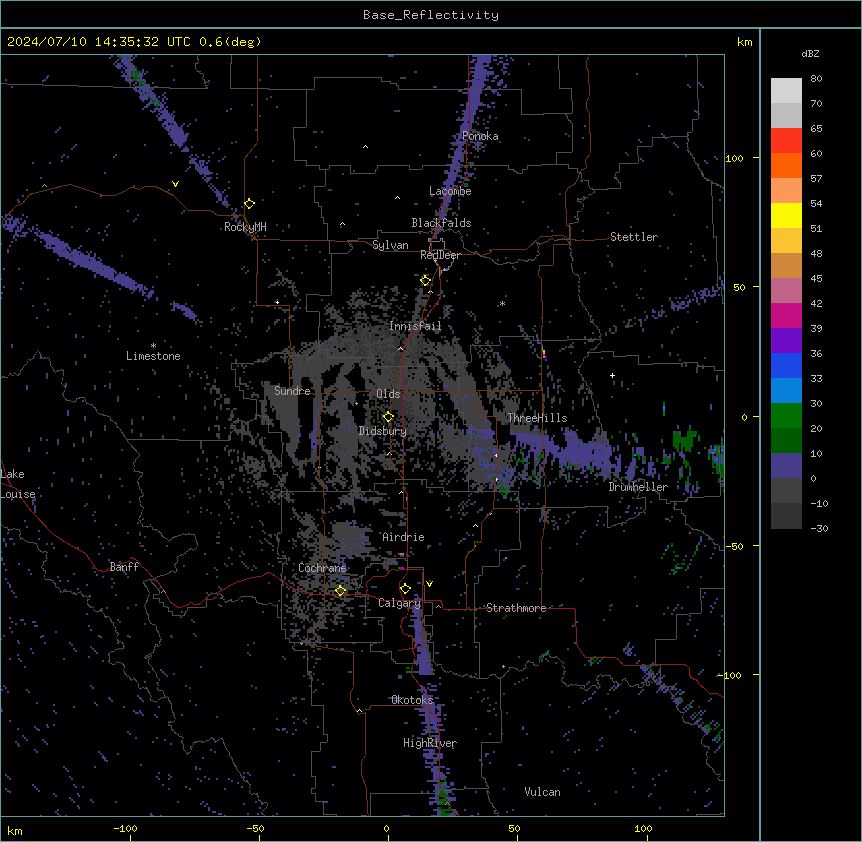Click the Cochrane label
The width and height of the screenshot is (862, 842).
[x=322, y=568]
